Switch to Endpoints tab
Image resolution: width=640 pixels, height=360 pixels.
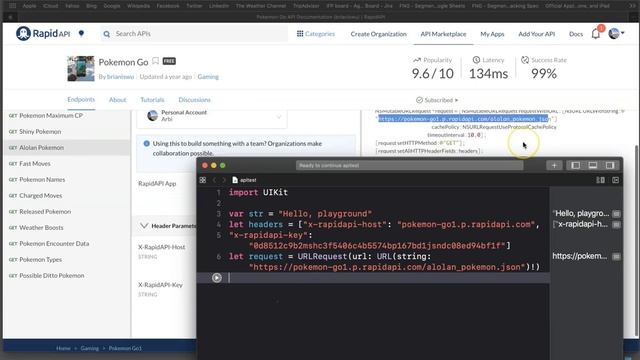pos(81,100)
